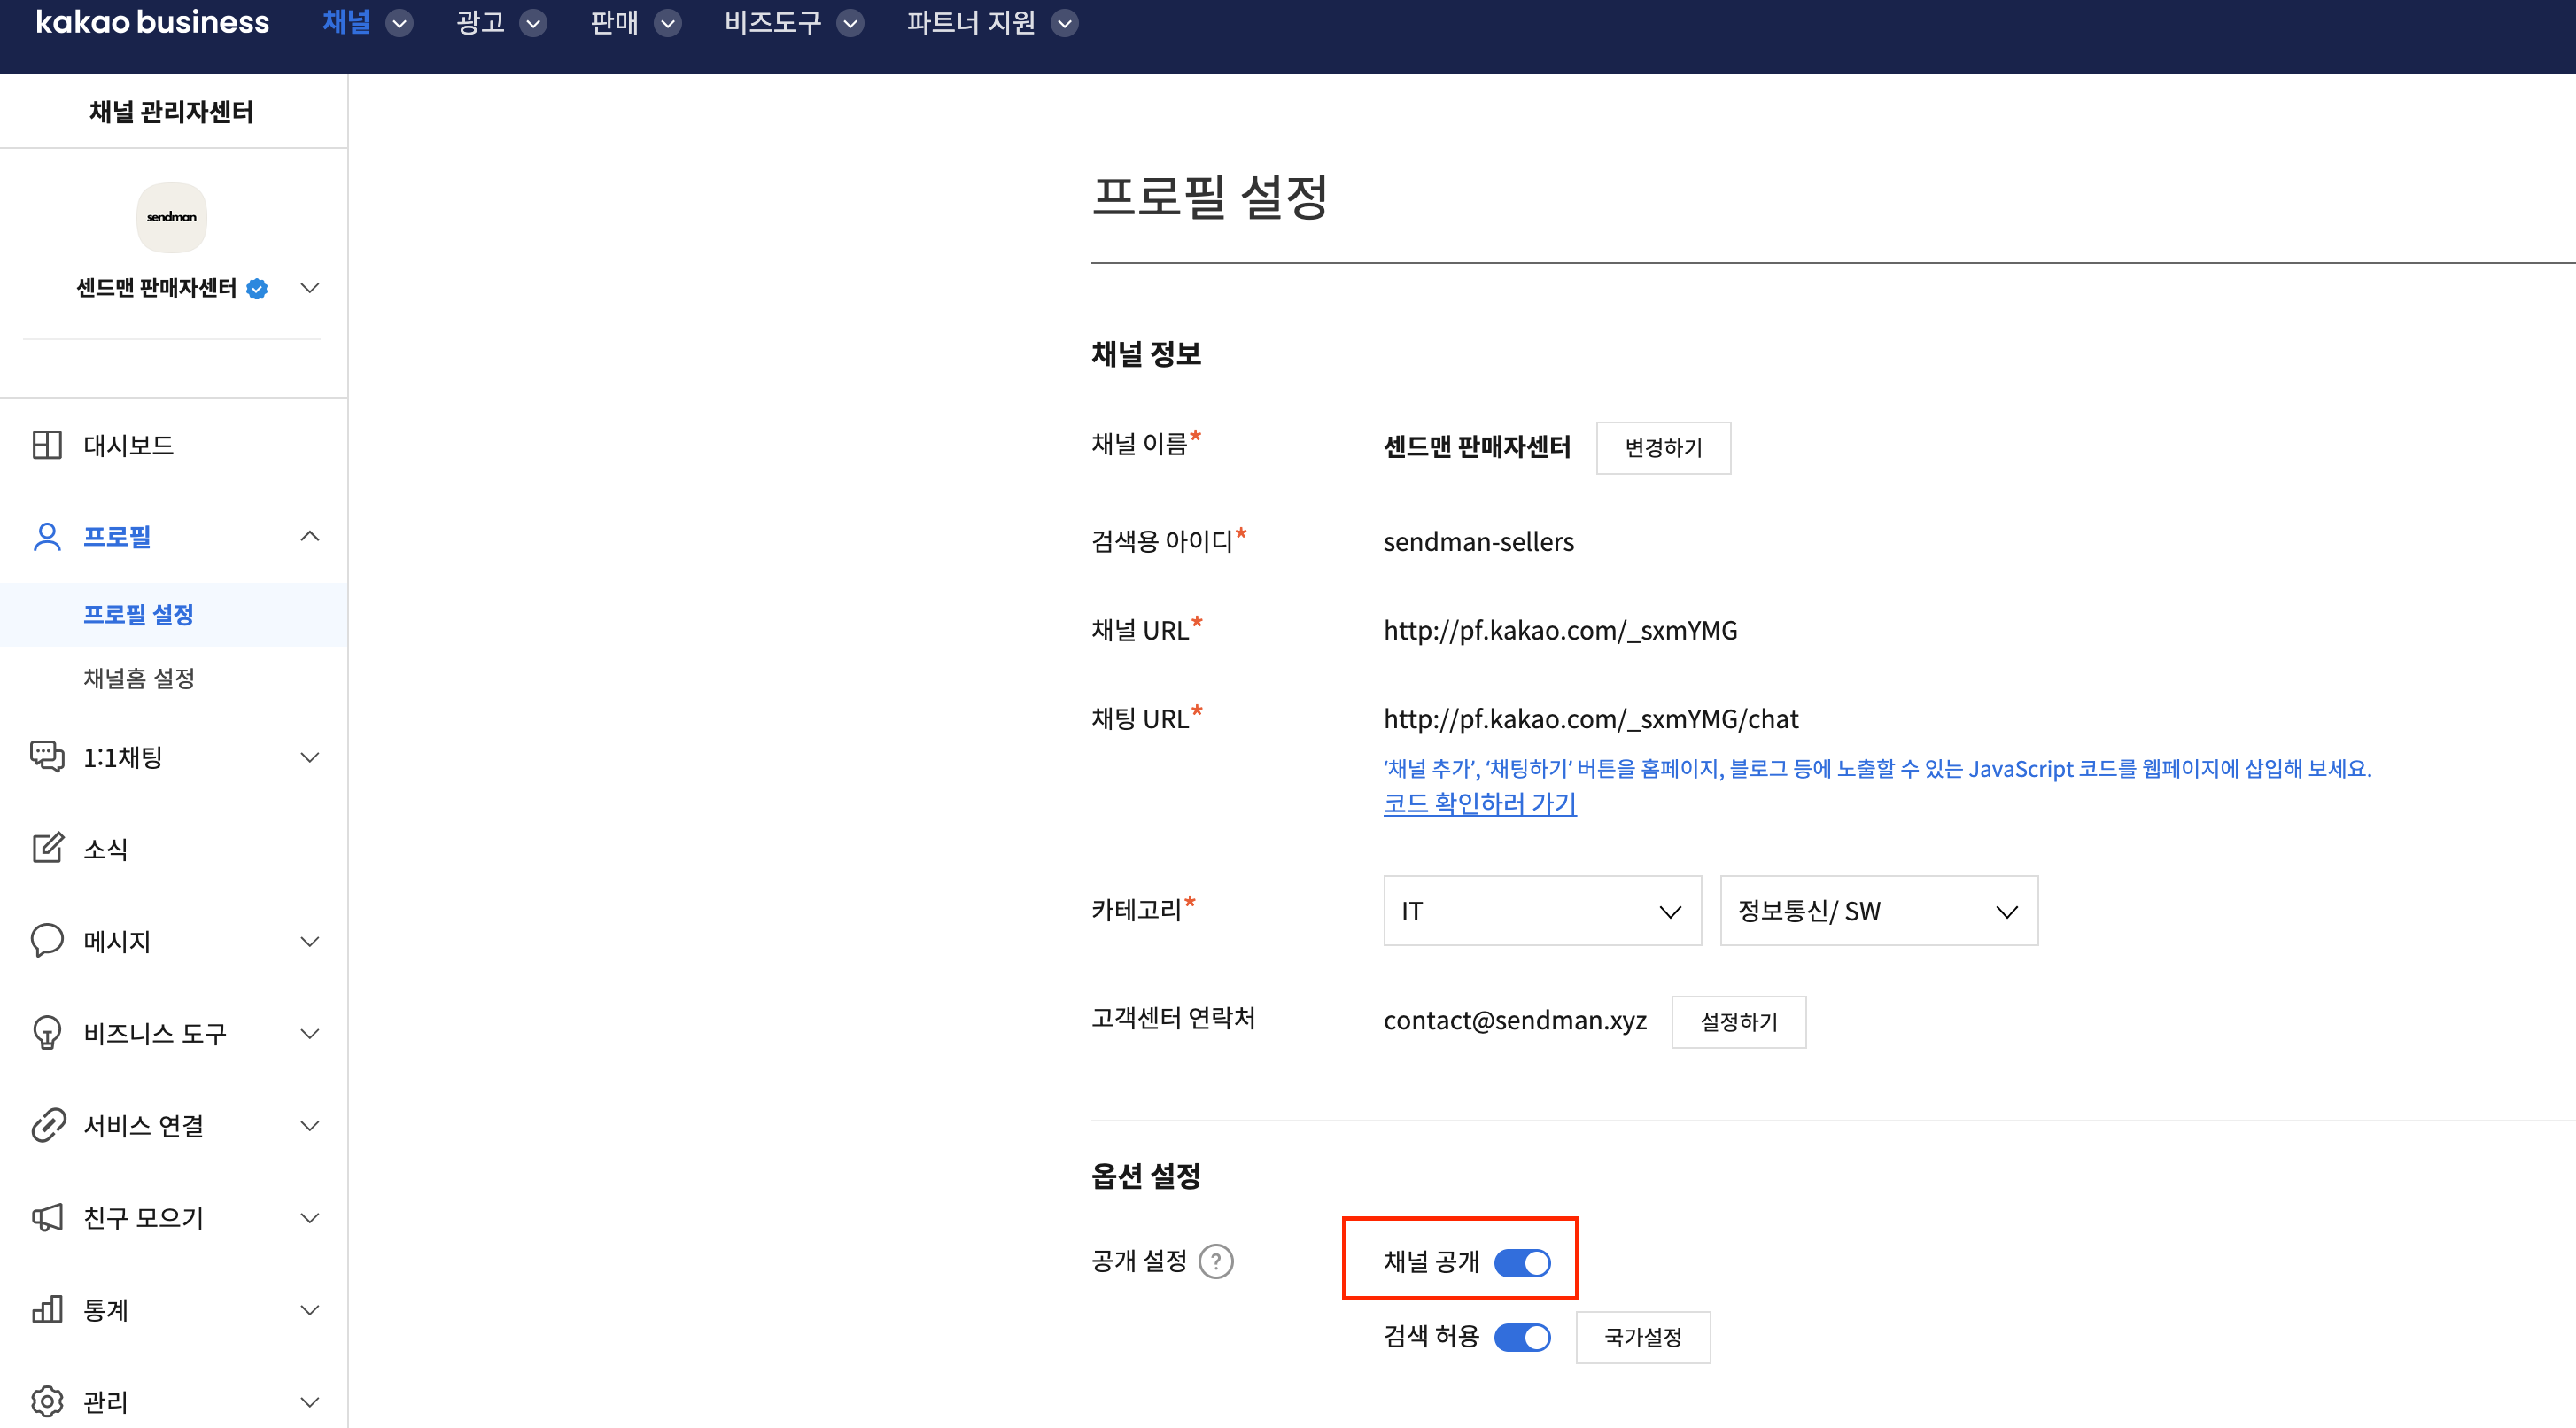2576x1428 pixels.
Task: Toggle the 검색 허용 switch
Action: 1522,1337
